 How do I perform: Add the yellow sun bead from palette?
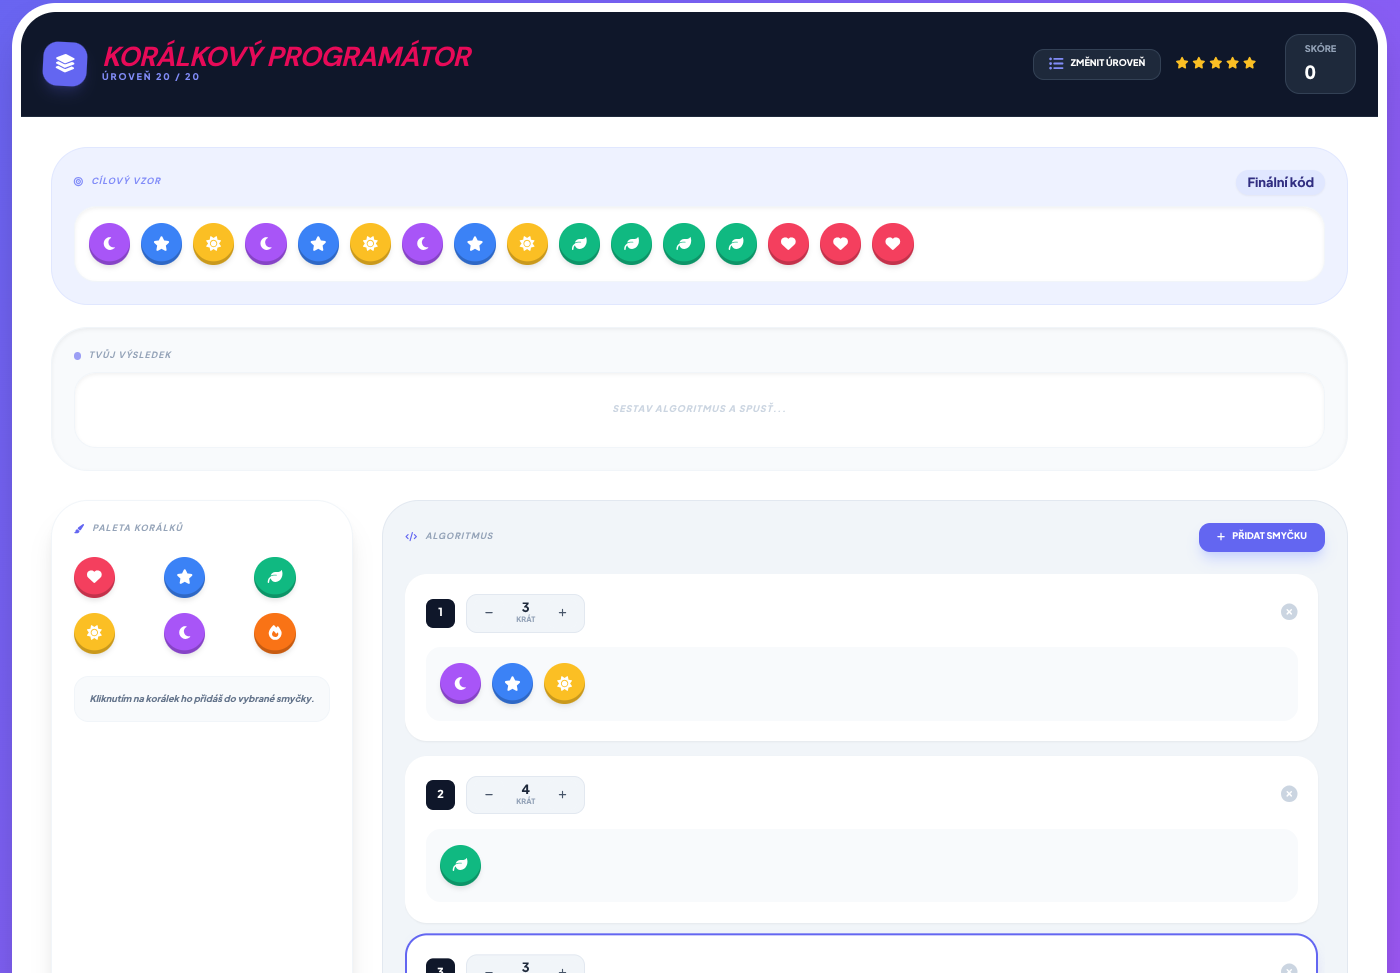[x=95, y=633]
